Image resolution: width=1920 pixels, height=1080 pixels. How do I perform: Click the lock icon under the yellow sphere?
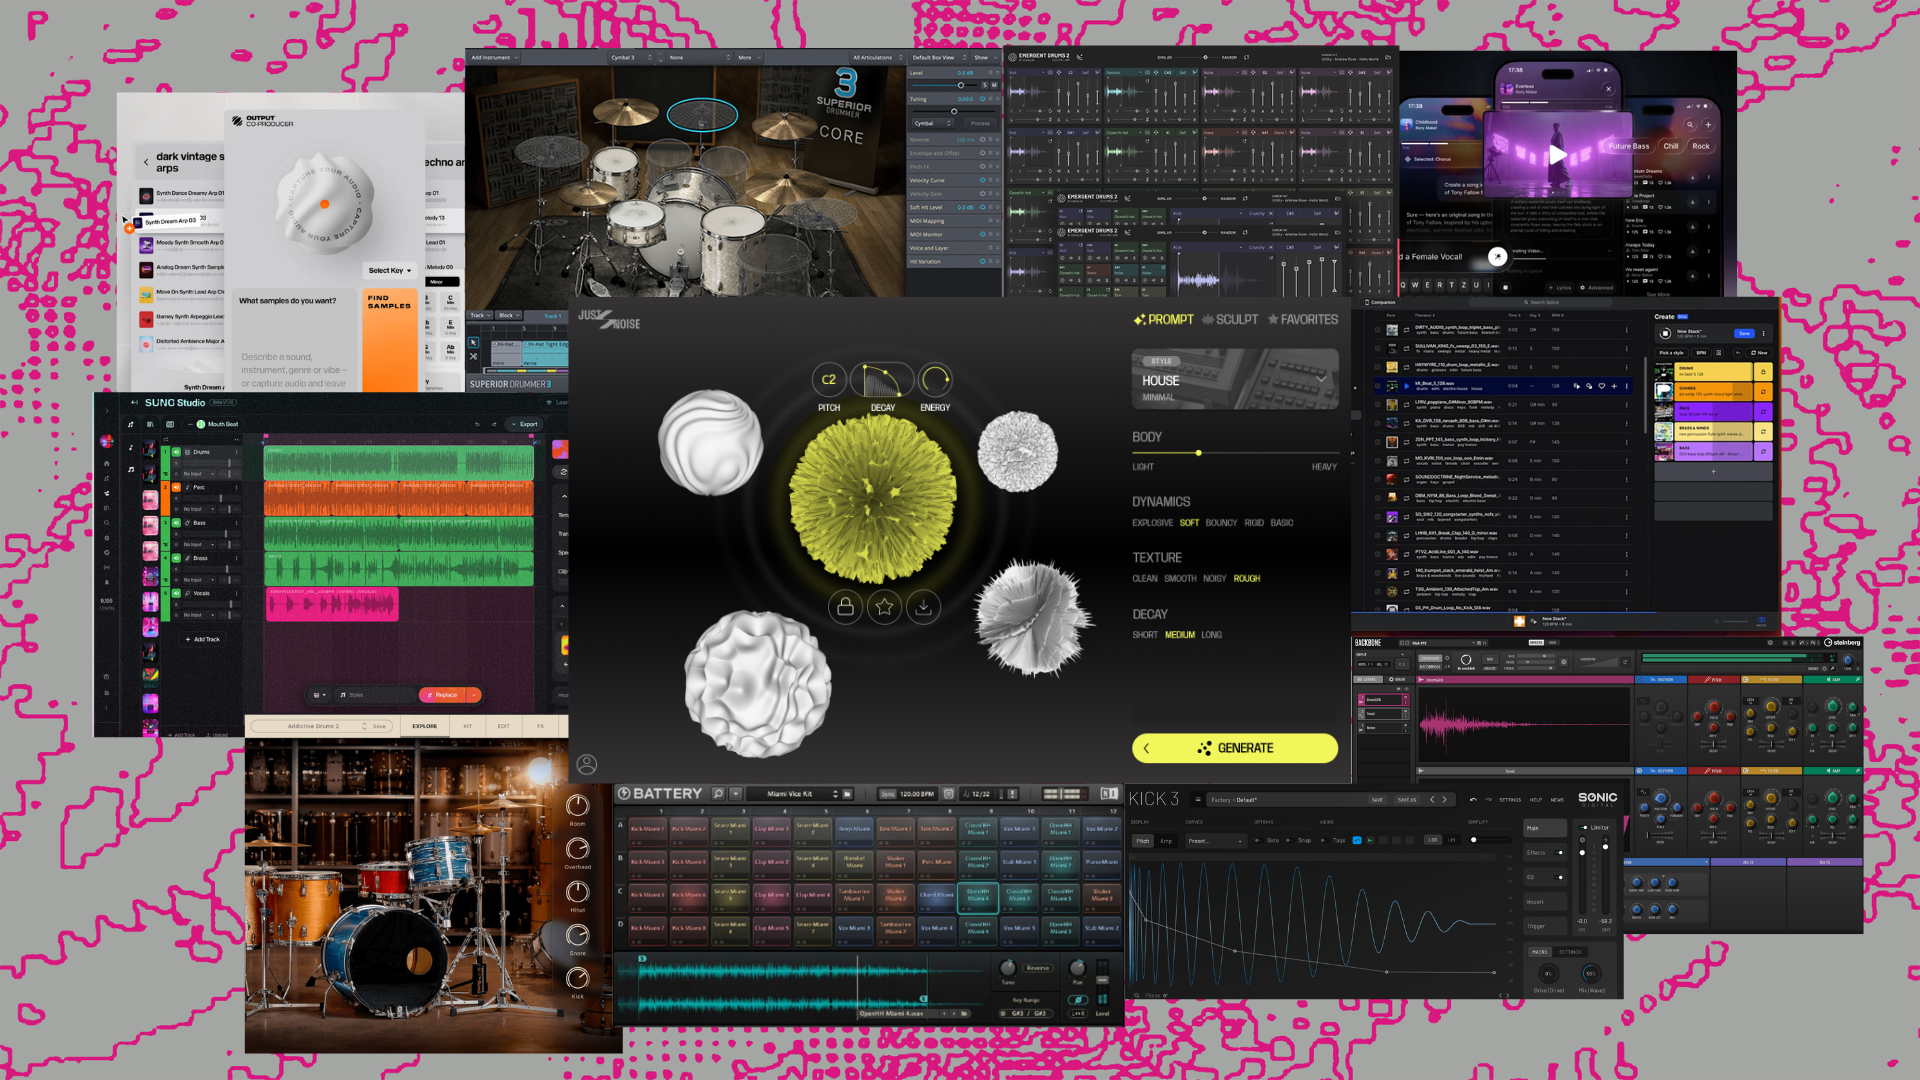click(x=845, y=607)
